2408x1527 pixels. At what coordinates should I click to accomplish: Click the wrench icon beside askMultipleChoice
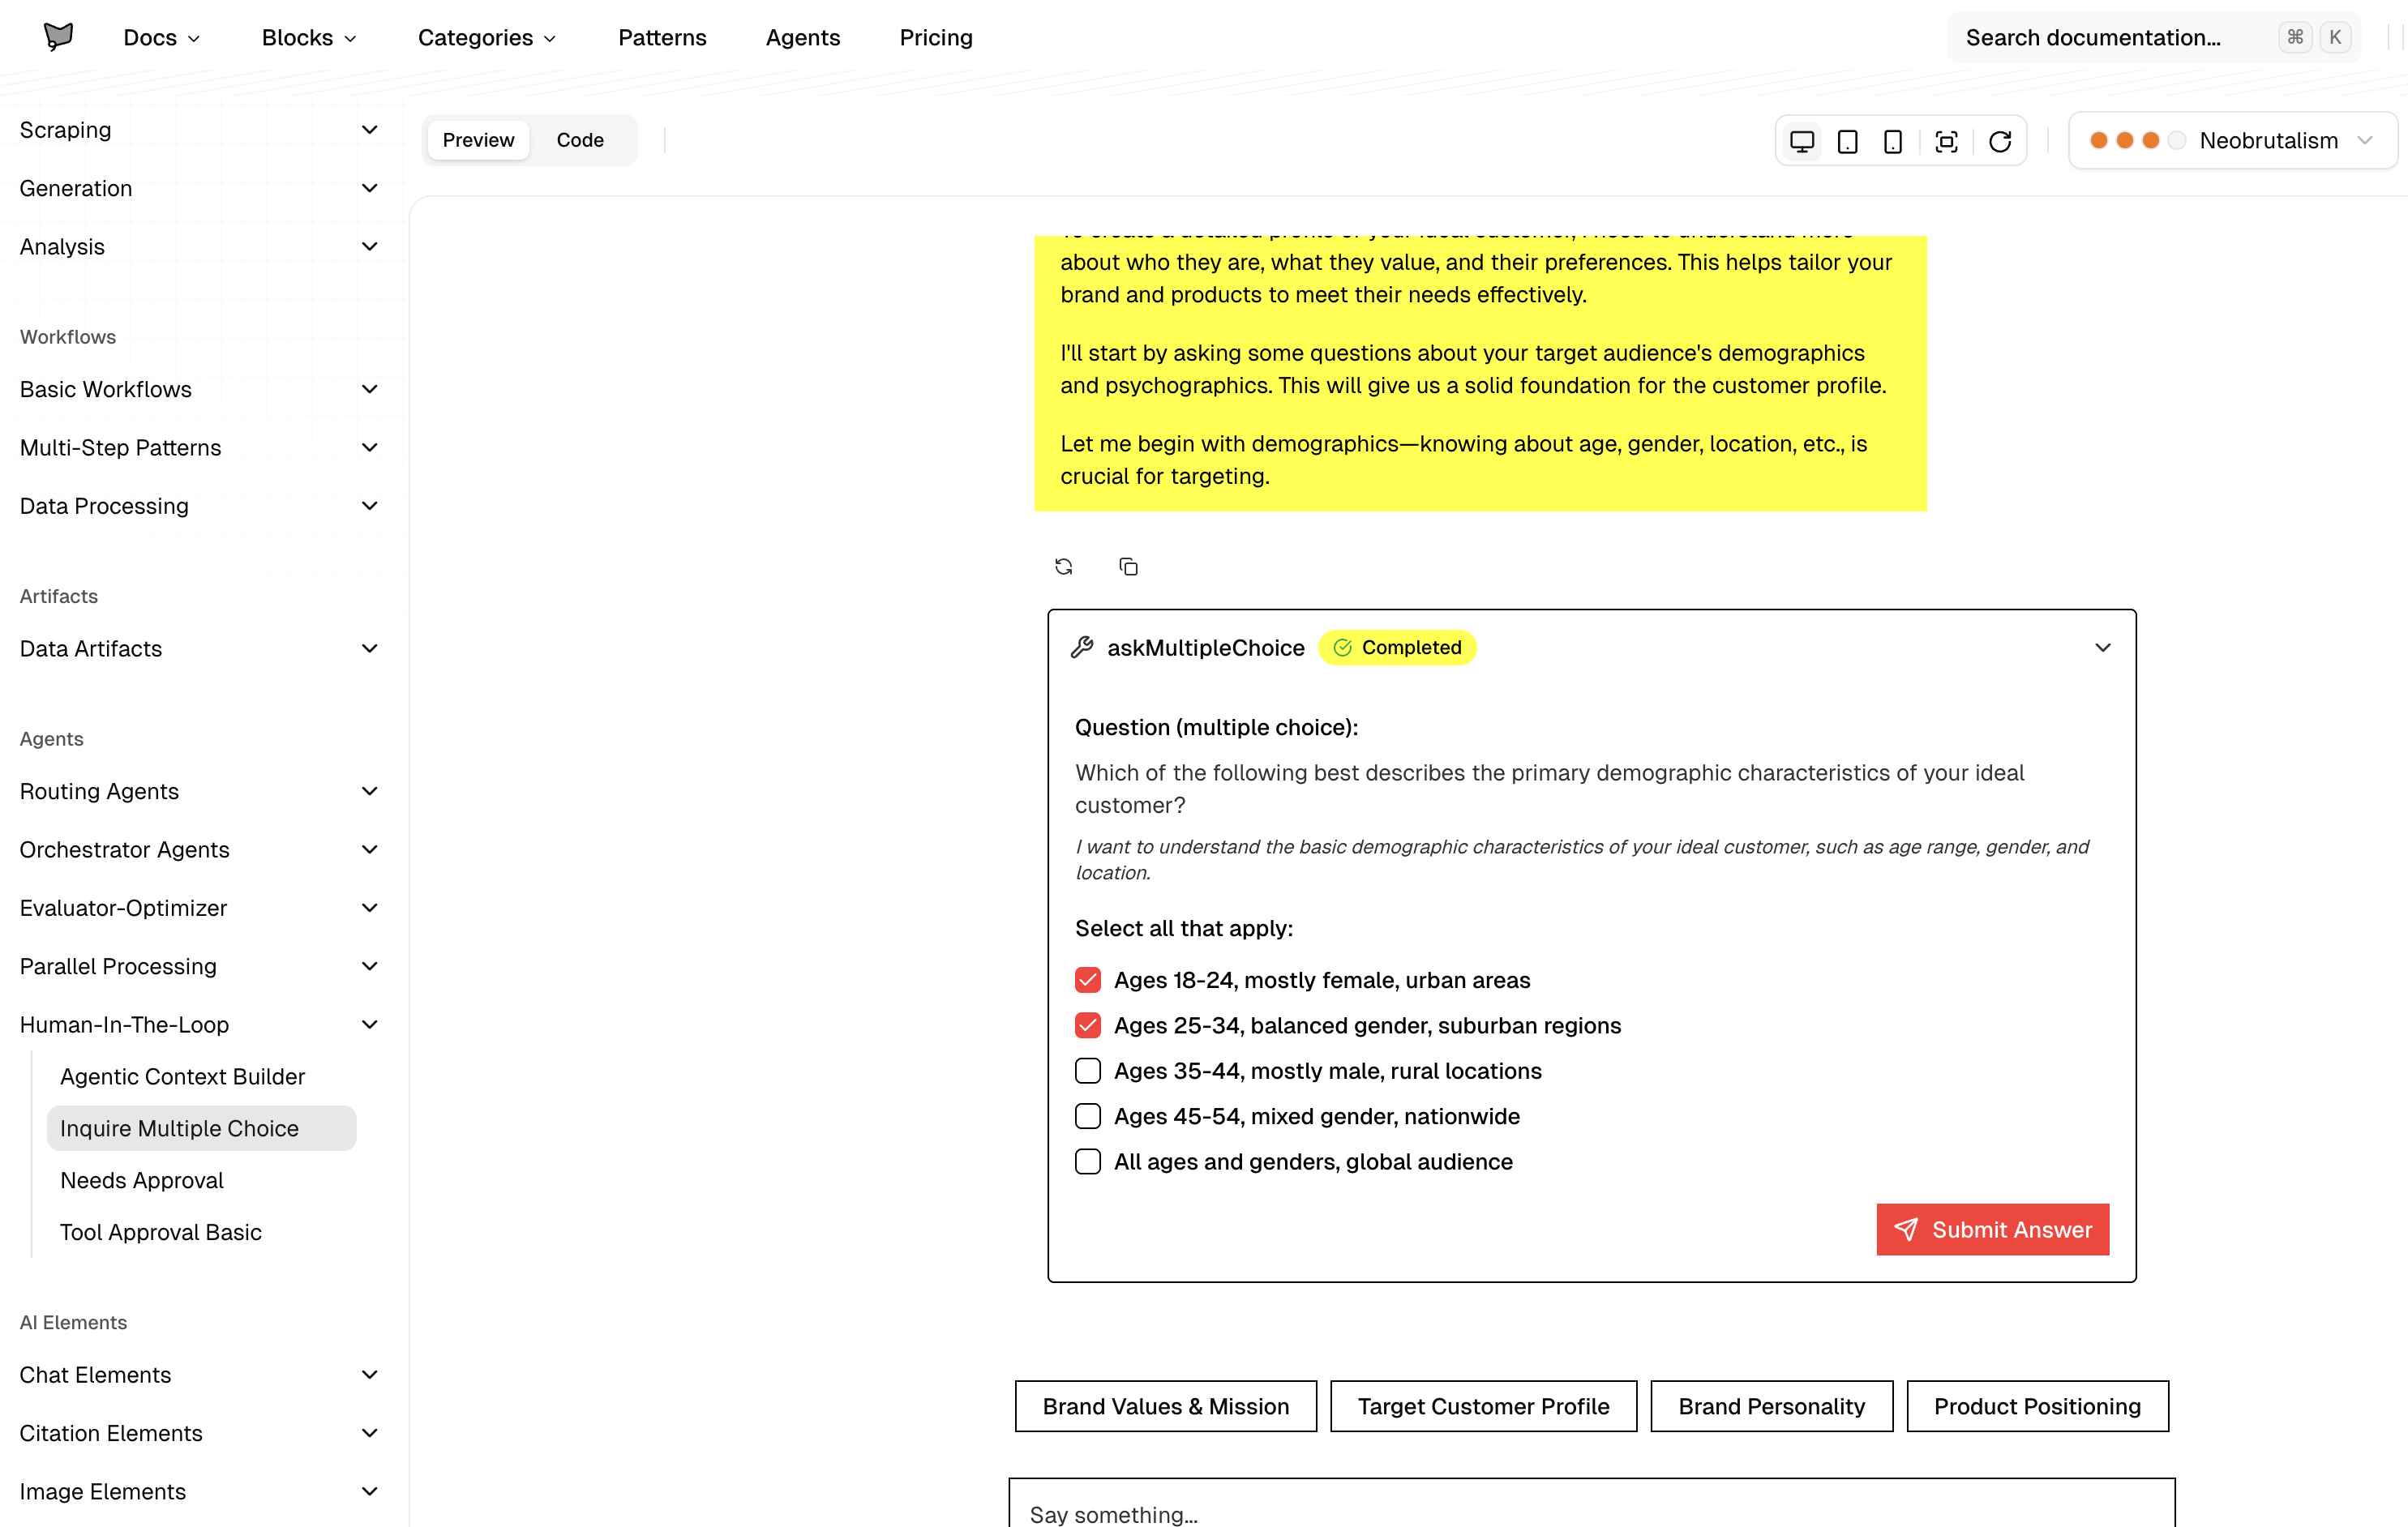click(x=1082, y=647)
